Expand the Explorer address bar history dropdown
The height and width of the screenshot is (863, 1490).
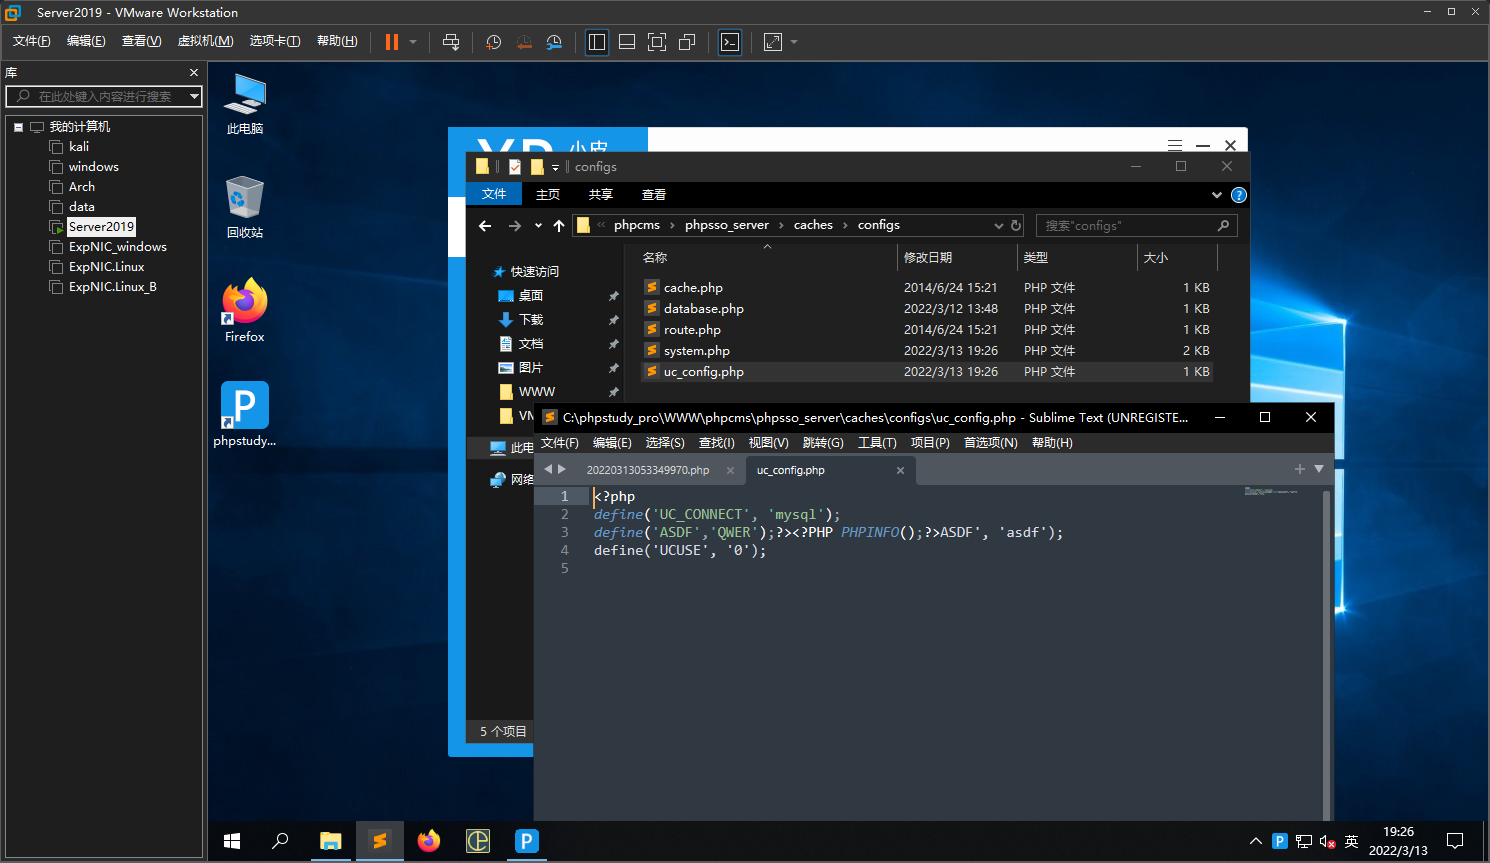pyautogui.click(x=998, y=226)
